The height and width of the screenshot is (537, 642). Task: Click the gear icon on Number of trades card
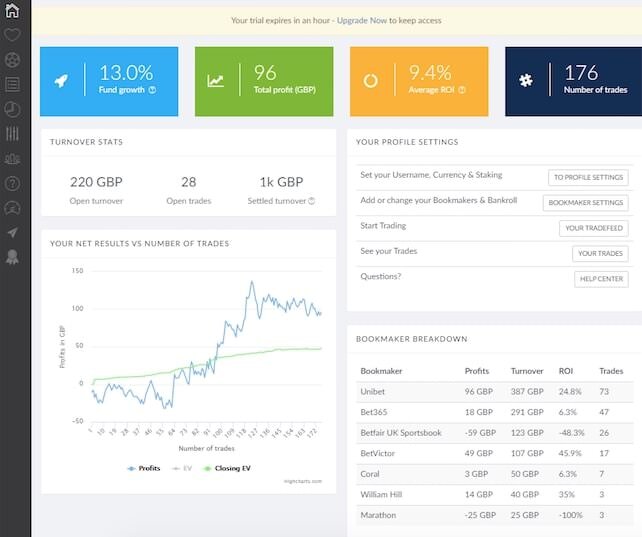[x=526, y=80]
